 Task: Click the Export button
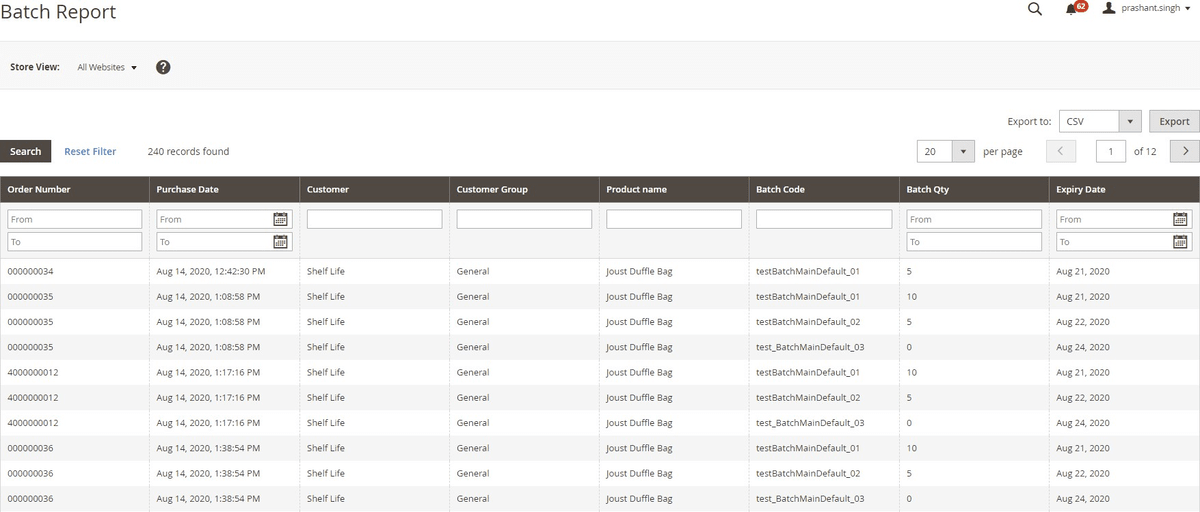click(1174, 121)
